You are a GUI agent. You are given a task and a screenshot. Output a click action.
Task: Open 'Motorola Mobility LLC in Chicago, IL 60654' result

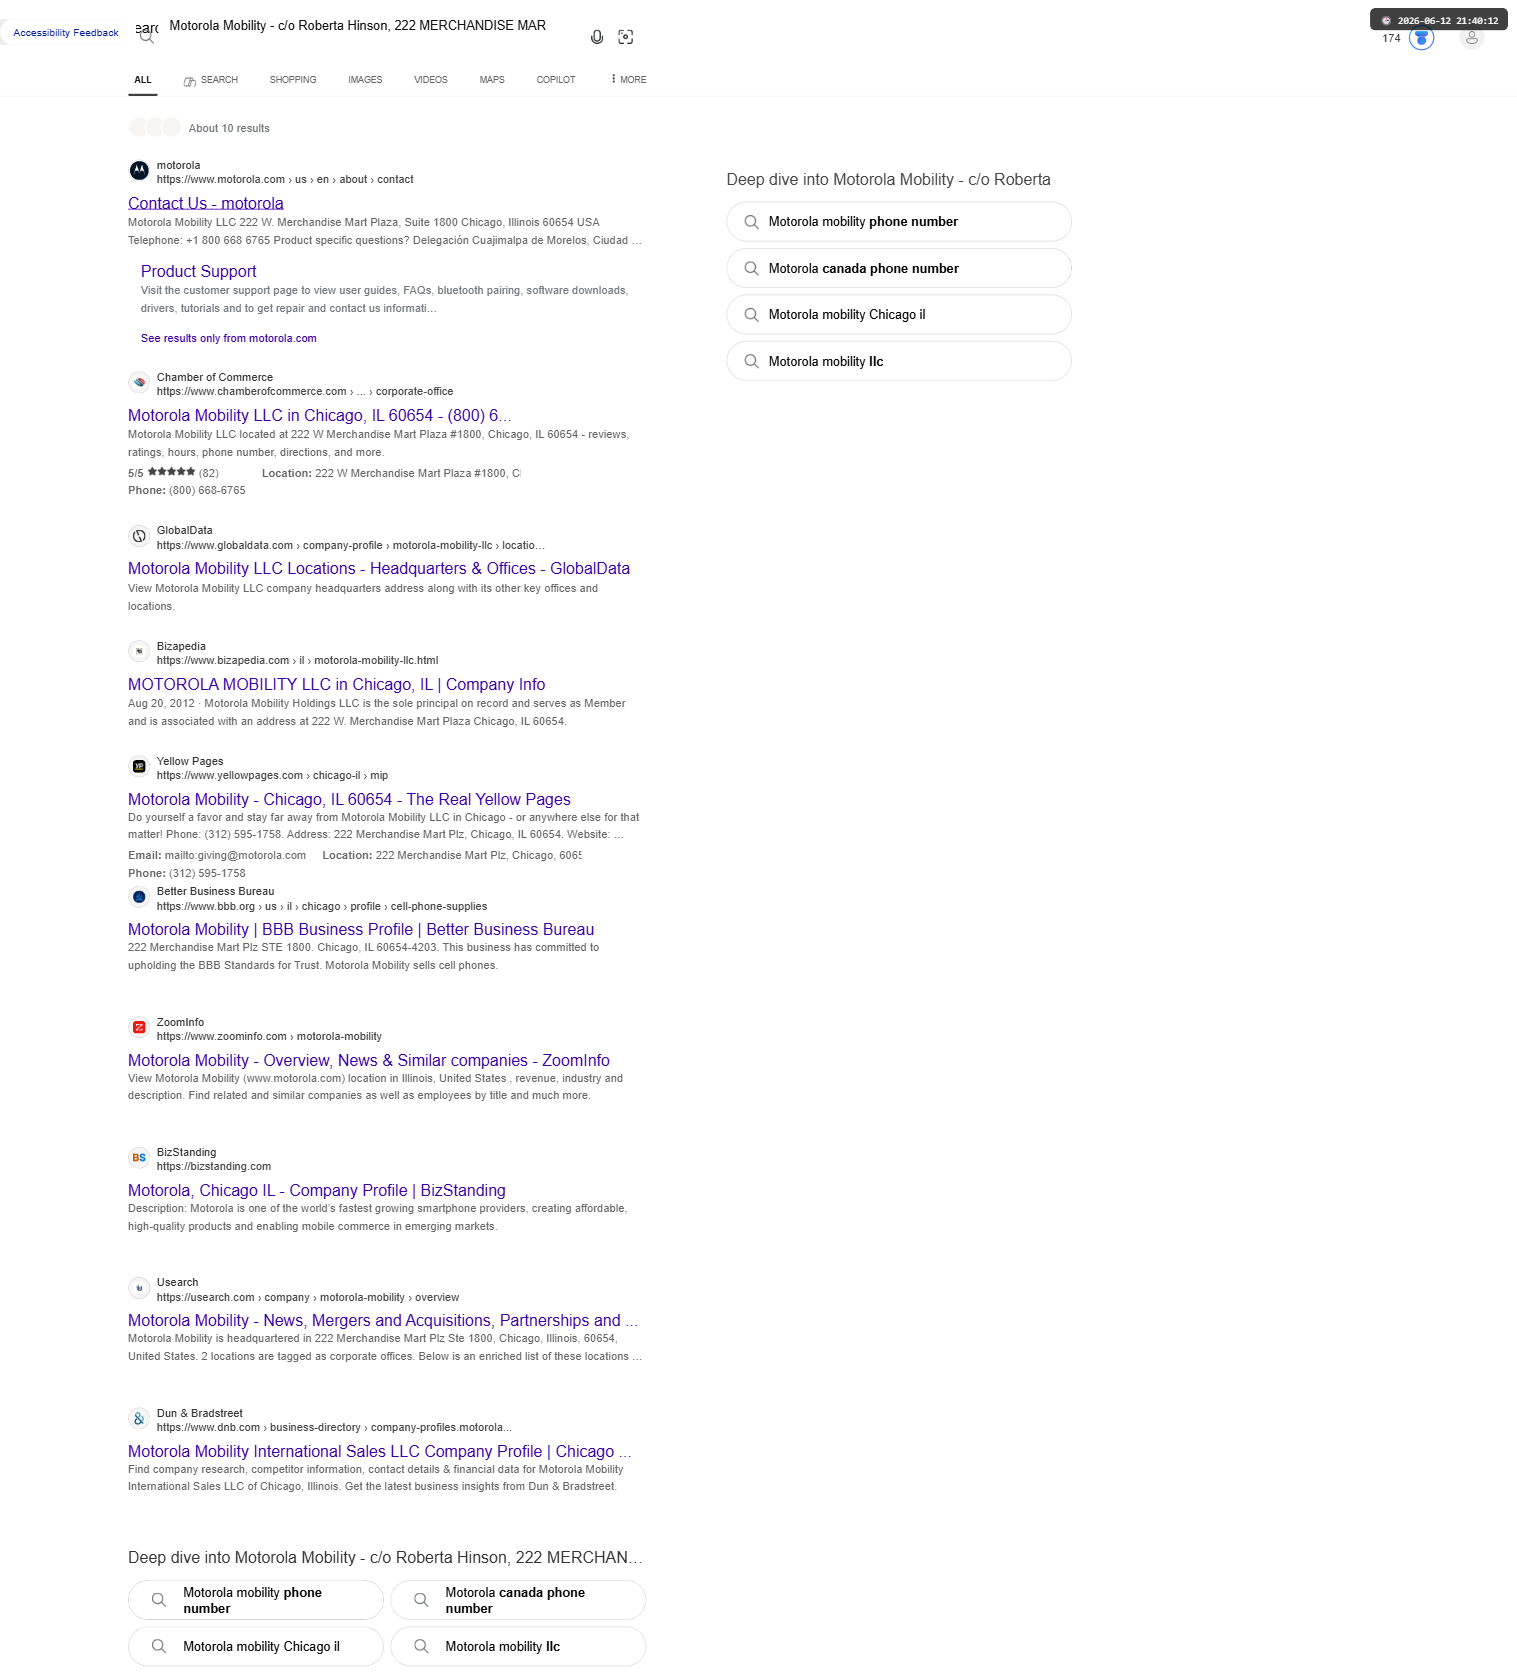pyautogui.click(x=320, y=415)
